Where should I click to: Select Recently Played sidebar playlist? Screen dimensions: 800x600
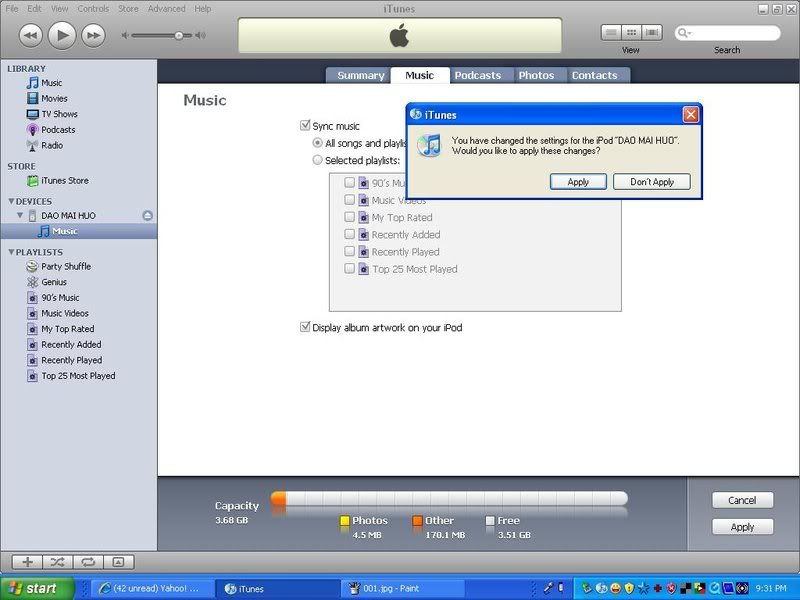tap(71, 360)
